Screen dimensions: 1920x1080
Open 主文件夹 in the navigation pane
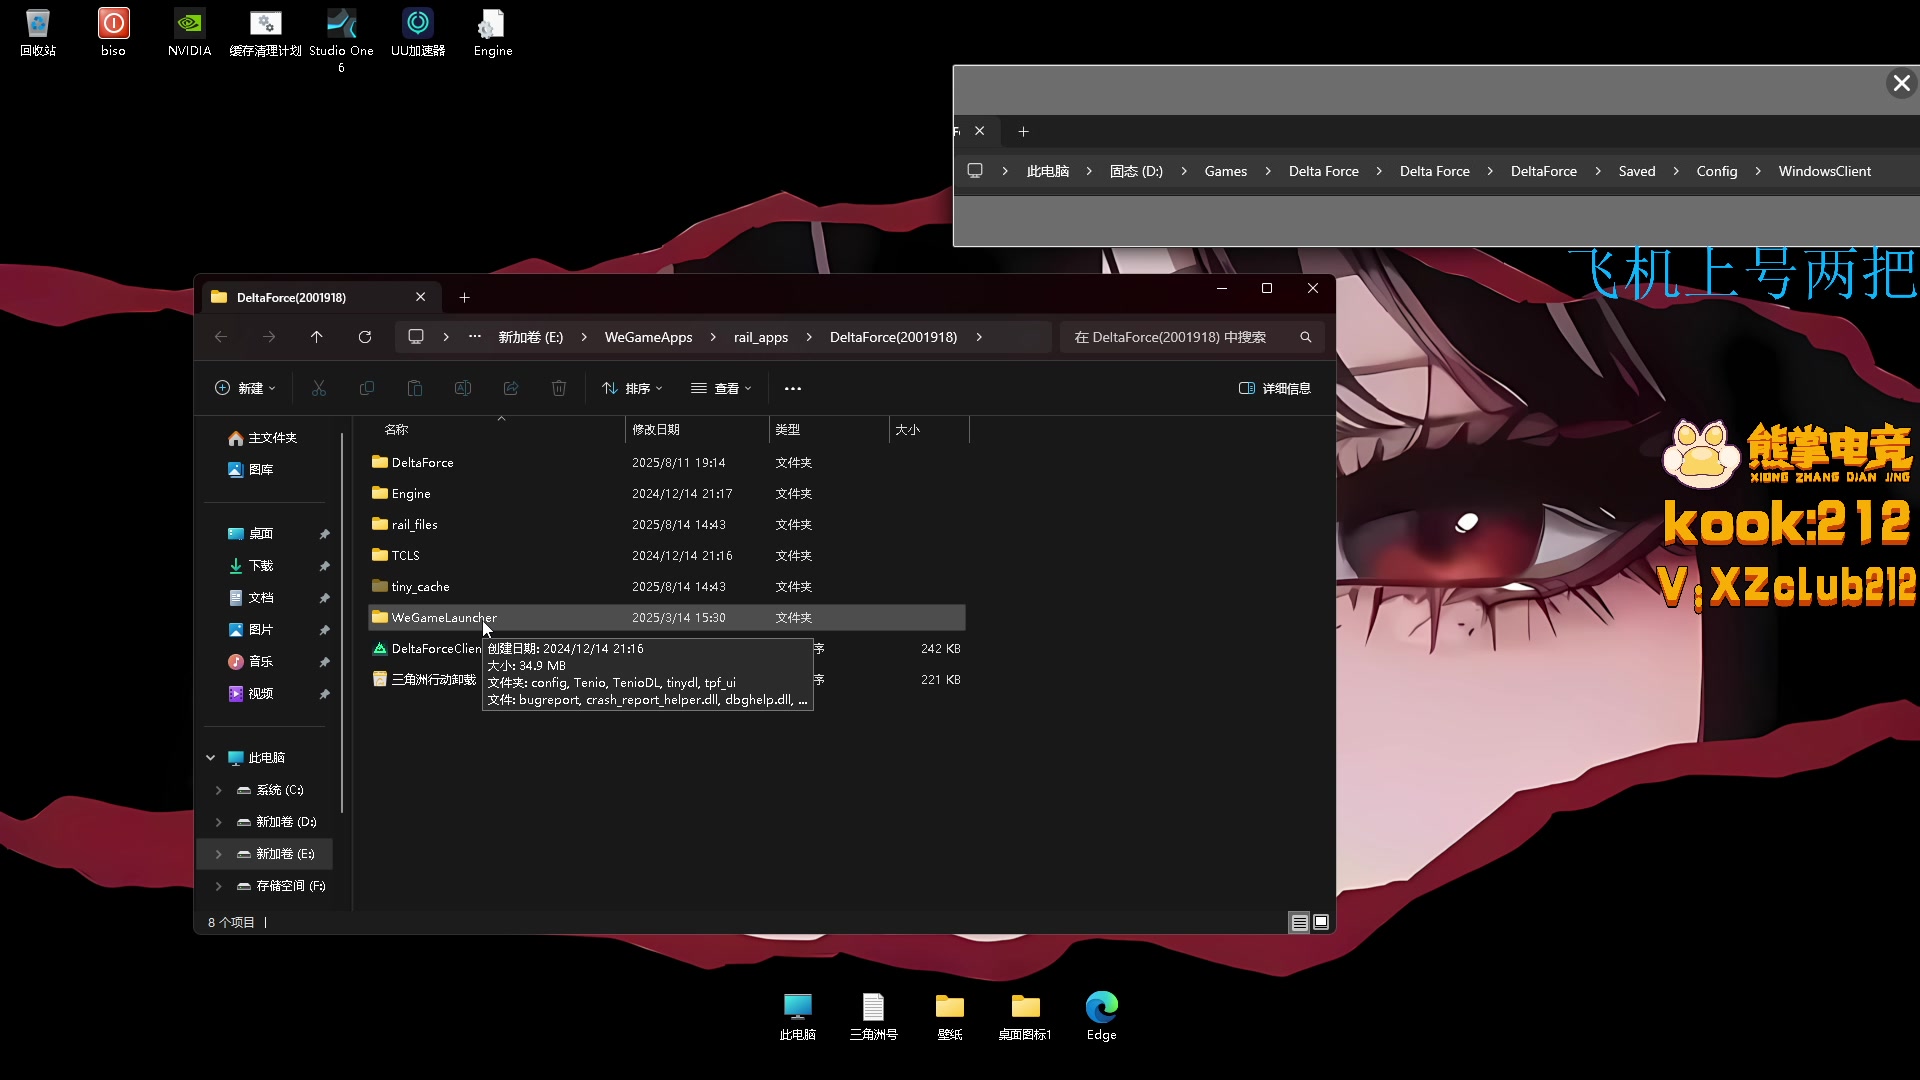click(x=263, y=438)
